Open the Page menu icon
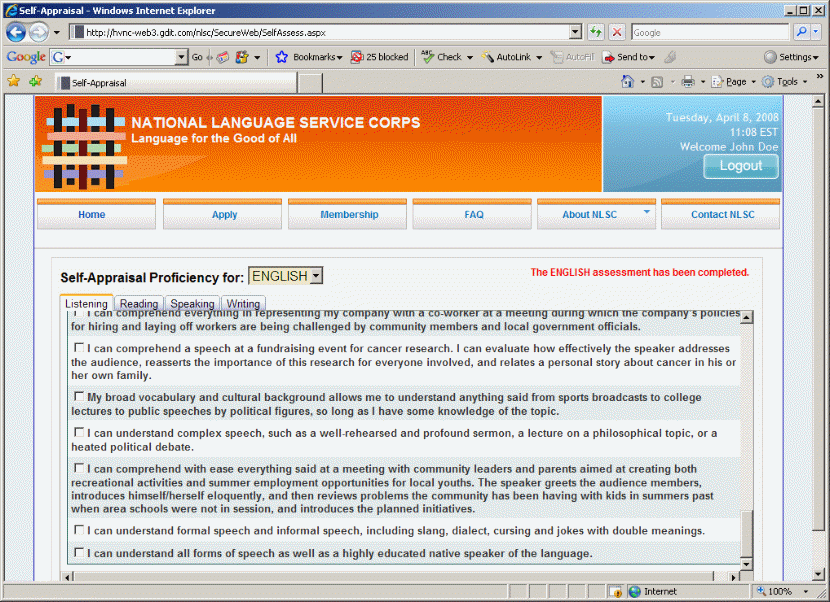Screen dimensions: 830x602 tap(717, 82)
